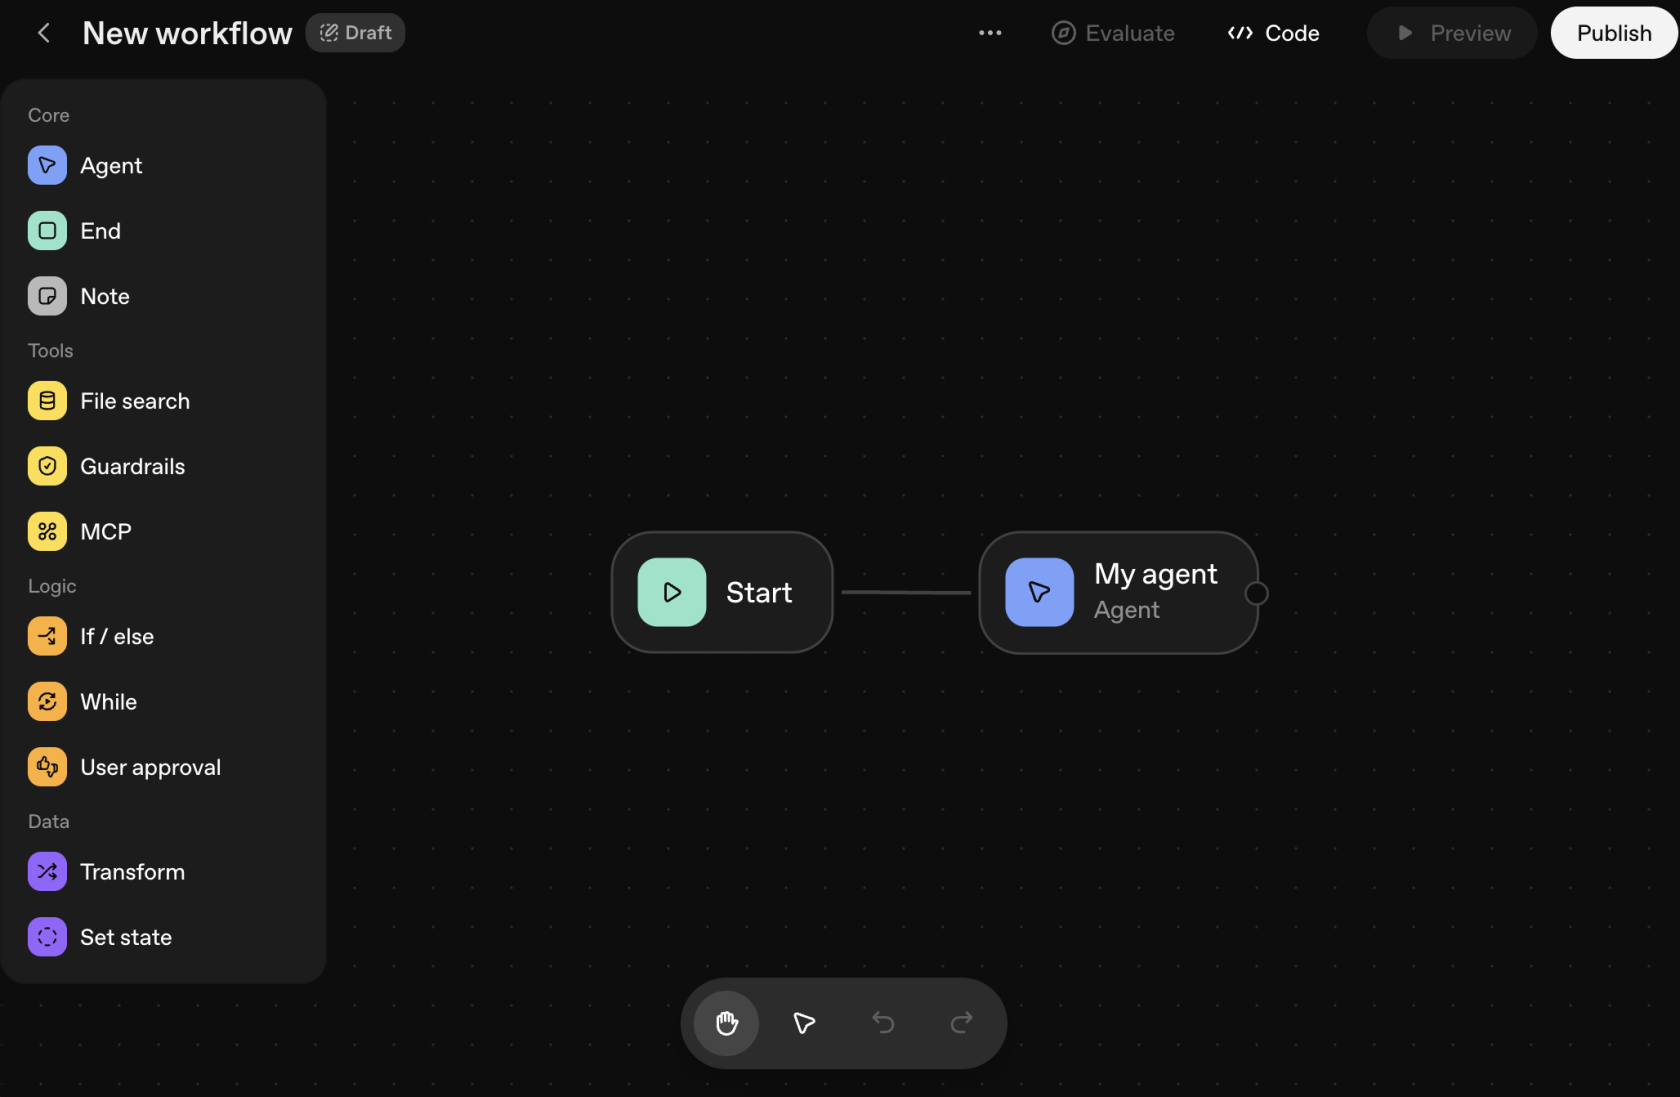This screenshot has height=1097, width=1680.
Task: Click the Set state node icon
Action: pos(47,938)
